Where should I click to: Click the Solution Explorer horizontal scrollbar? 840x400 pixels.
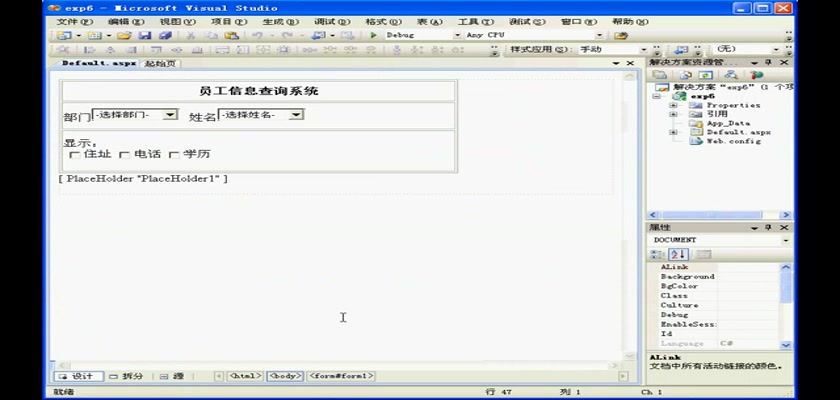click(x=715, y=215)
